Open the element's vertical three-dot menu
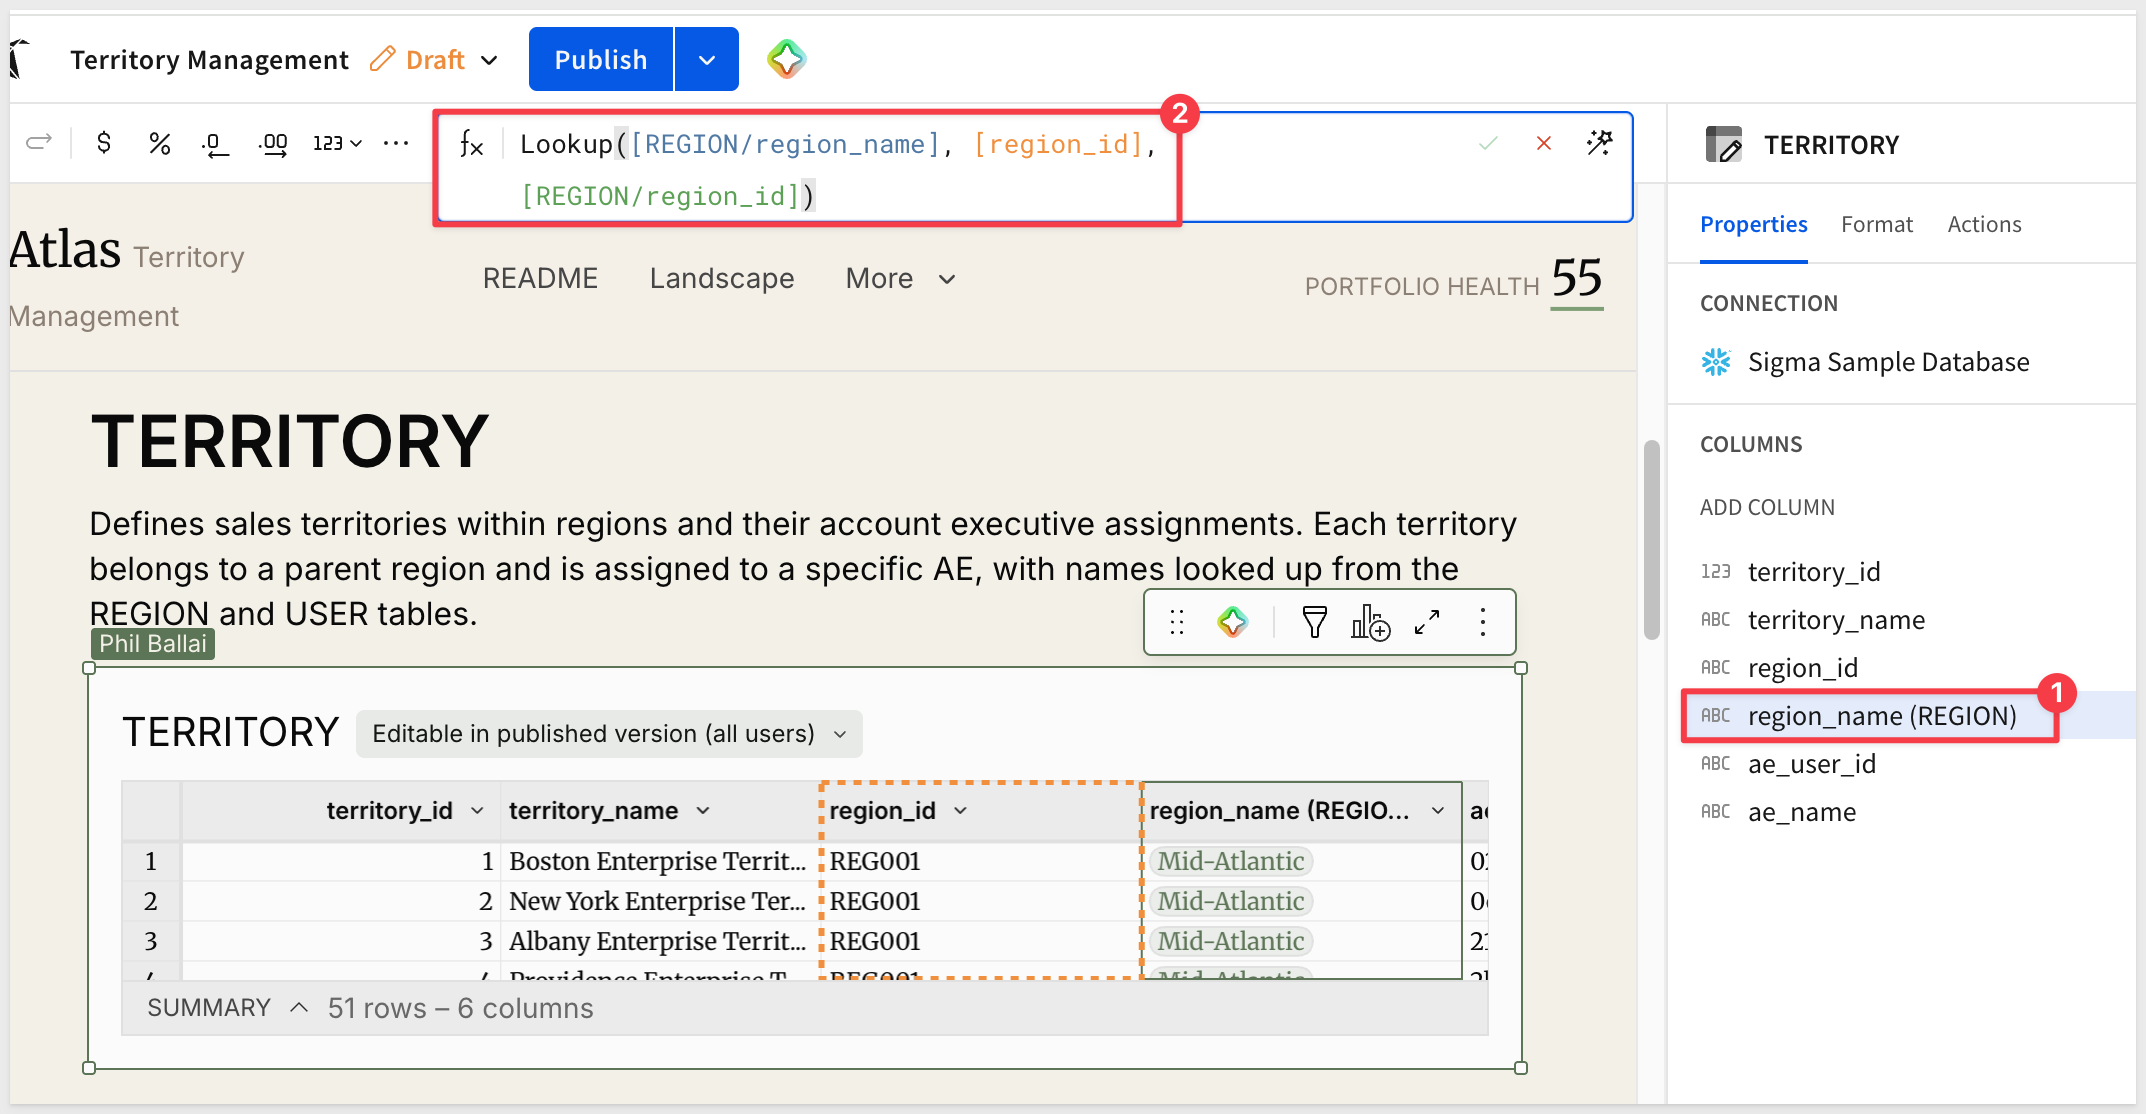This screenshot has width=2146, height=1114. (x=1483, y=622)
